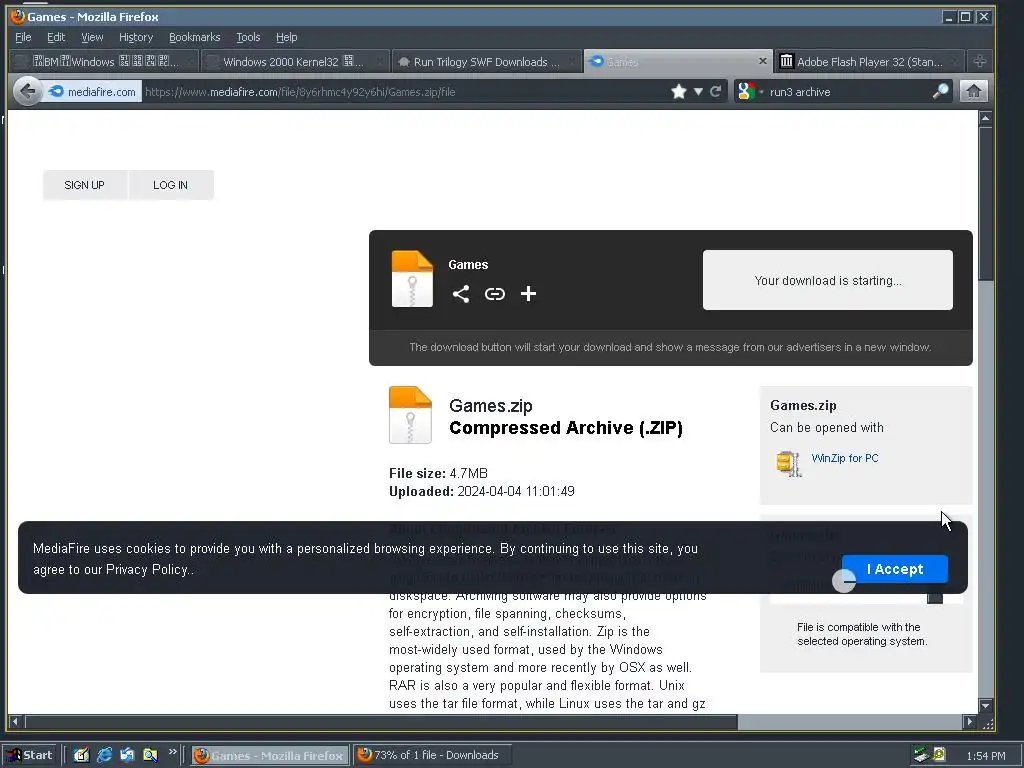Reload the page

[x=716, y=91]
